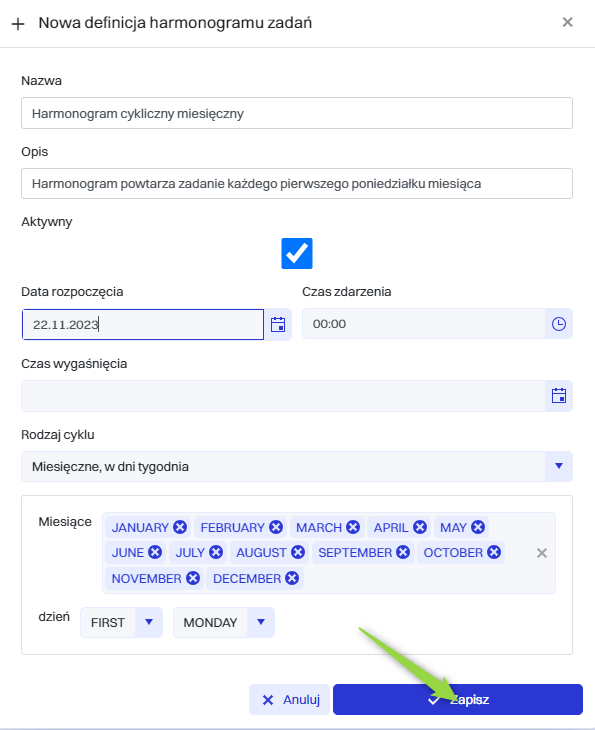Remove the MAY month chip
The width and height of the screenshot is (595, 730).
click(x=478, y=527)
